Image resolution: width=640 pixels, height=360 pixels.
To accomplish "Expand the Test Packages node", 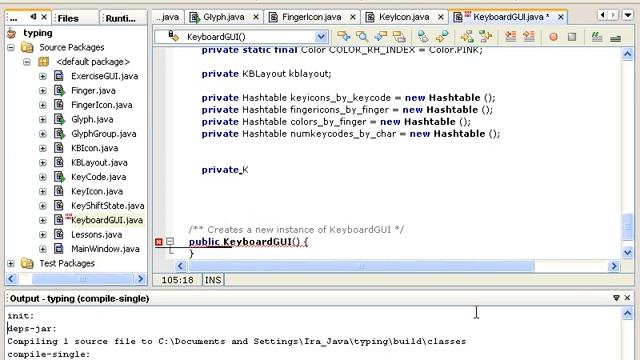I will coord(11,264).
